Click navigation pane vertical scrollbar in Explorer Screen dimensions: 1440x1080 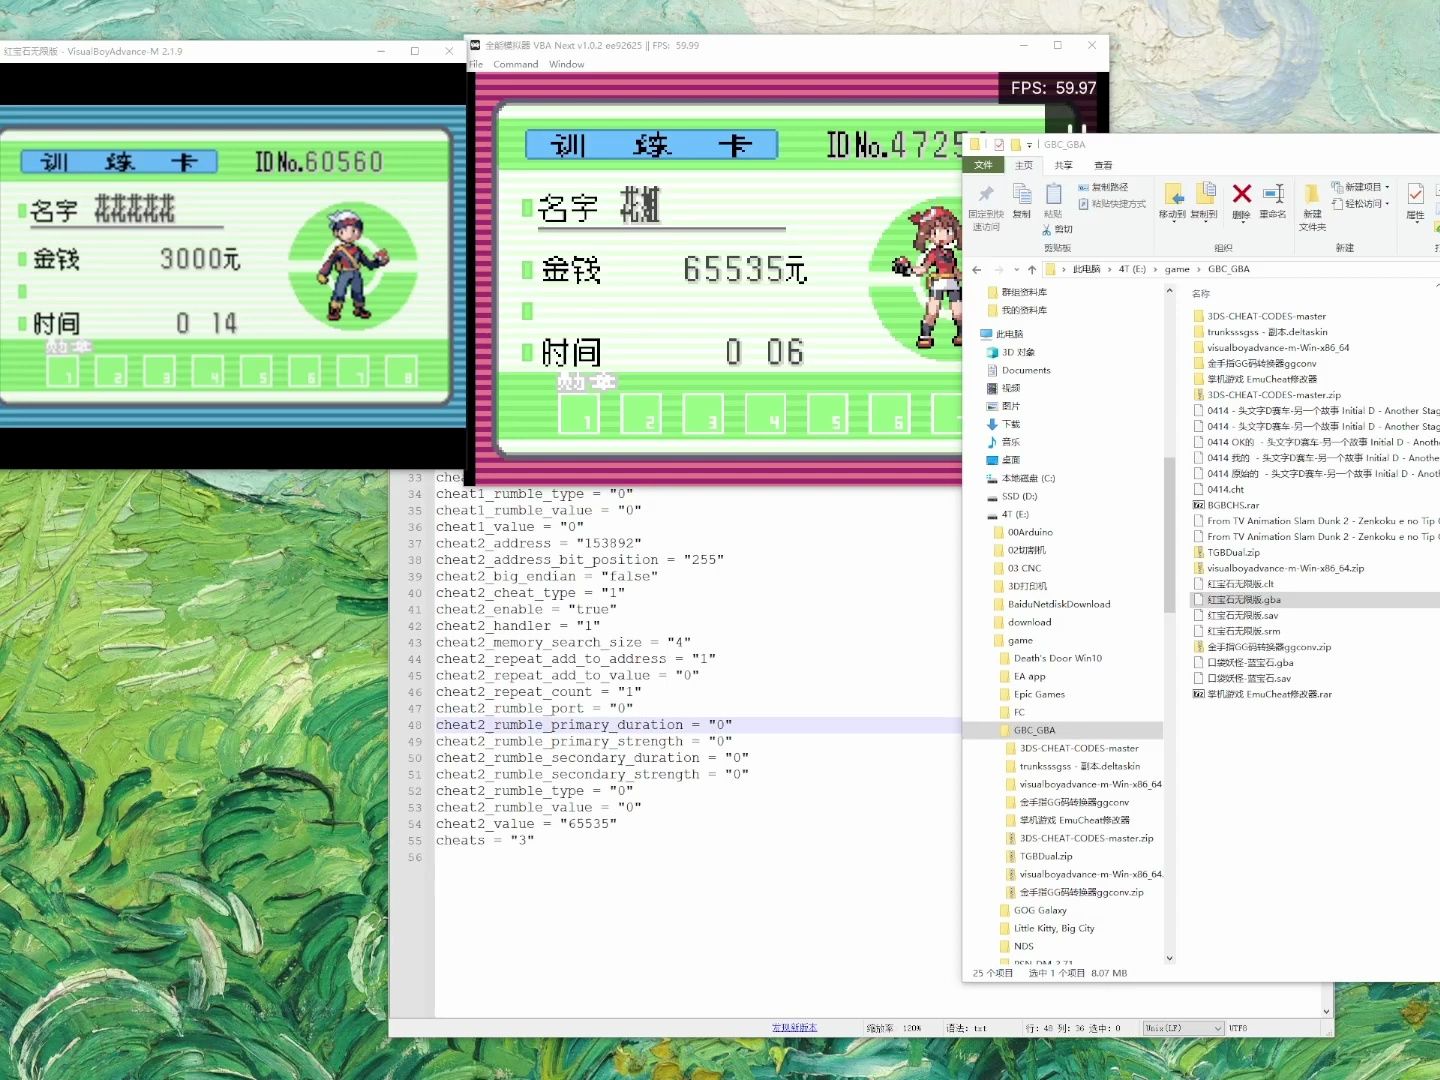click(1169, 535)
